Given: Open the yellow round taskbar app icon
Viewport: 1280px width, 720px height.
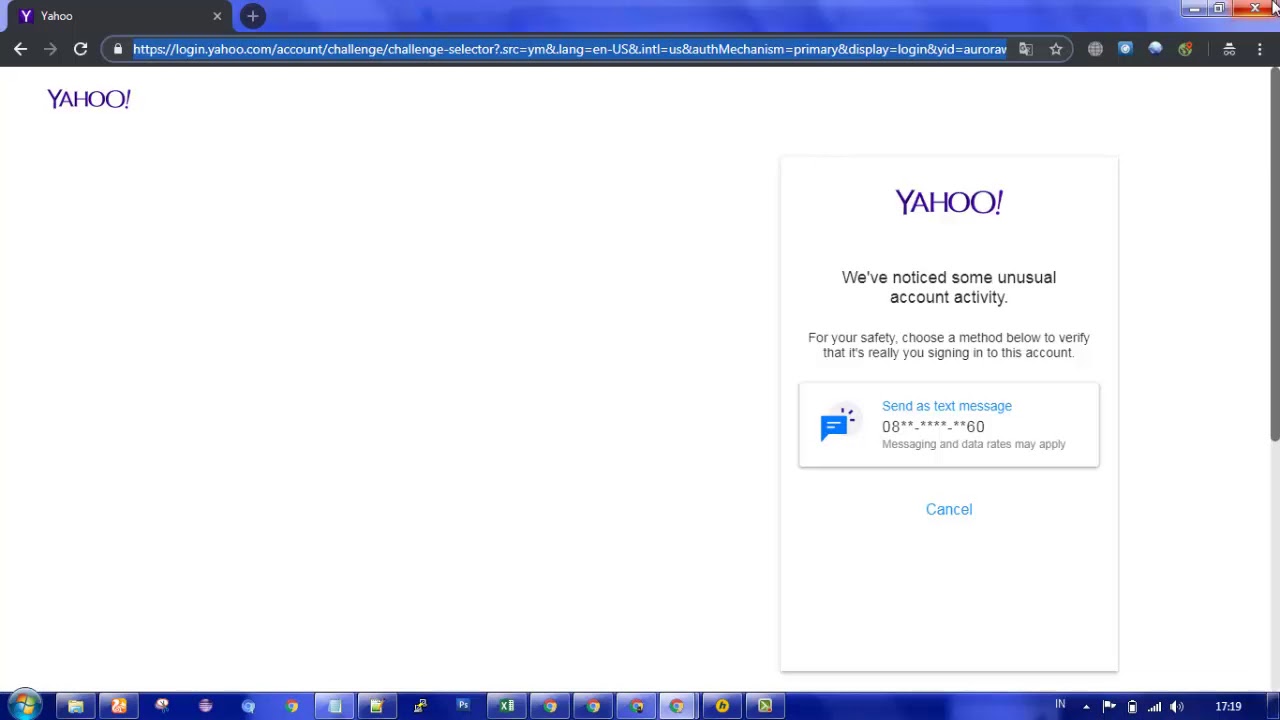Looking at the screenshot, I should coord(722,706).
